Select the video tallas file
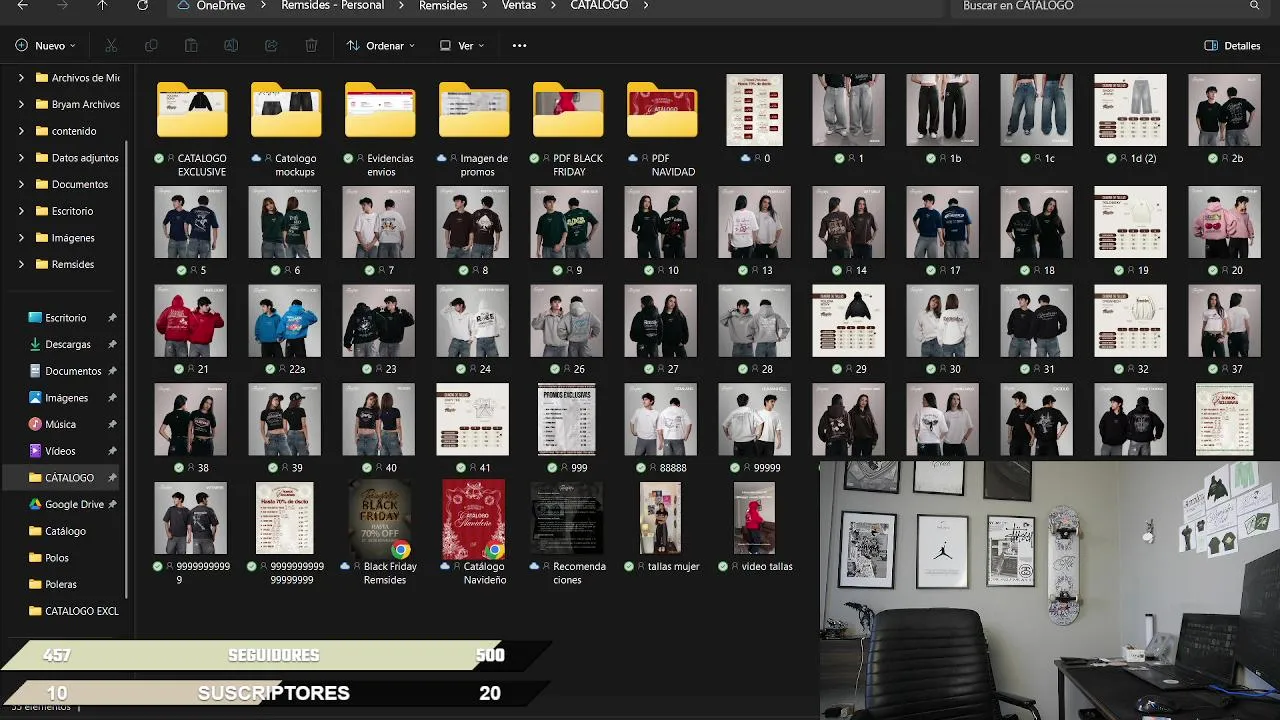Image resolution: width=1280 pixels, height=720 pixels. pyautogui.click(x=755, y=518)
